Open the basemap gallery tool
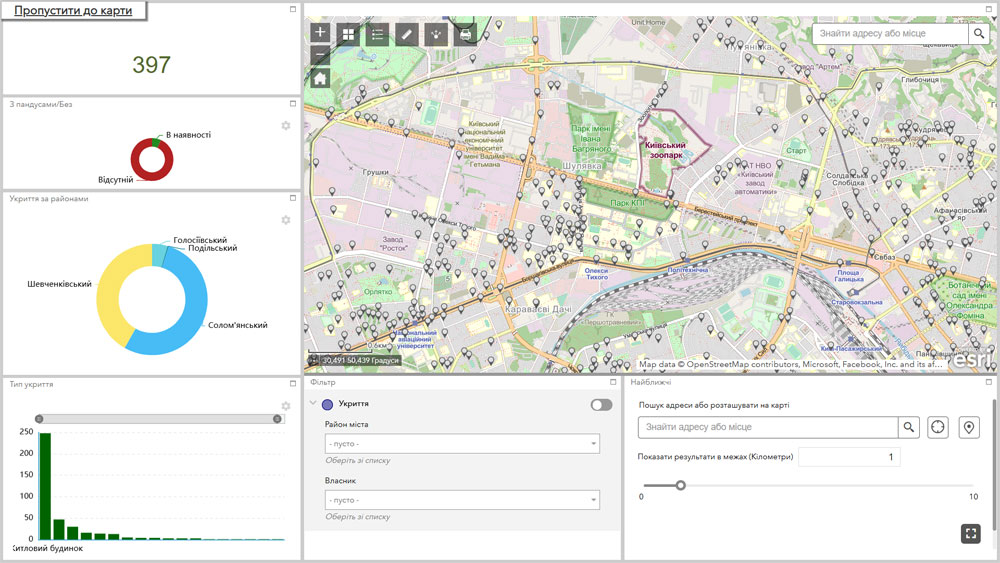 tap(348, 34)
